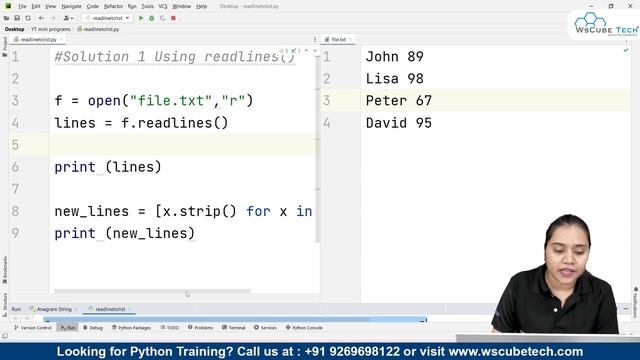Viewport: 640px width, 360px height.
Task: Open the Version Control tool window
Action: 33,328
